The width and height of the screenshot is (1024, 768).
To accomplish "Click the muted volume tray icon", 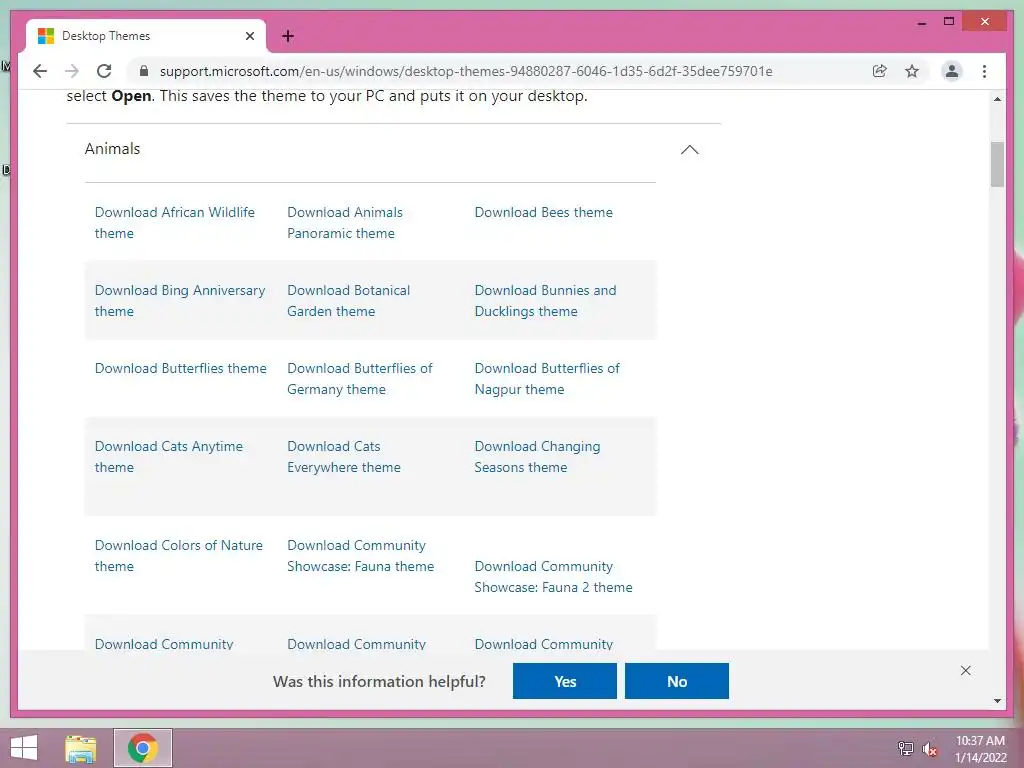I will [930, 748].
